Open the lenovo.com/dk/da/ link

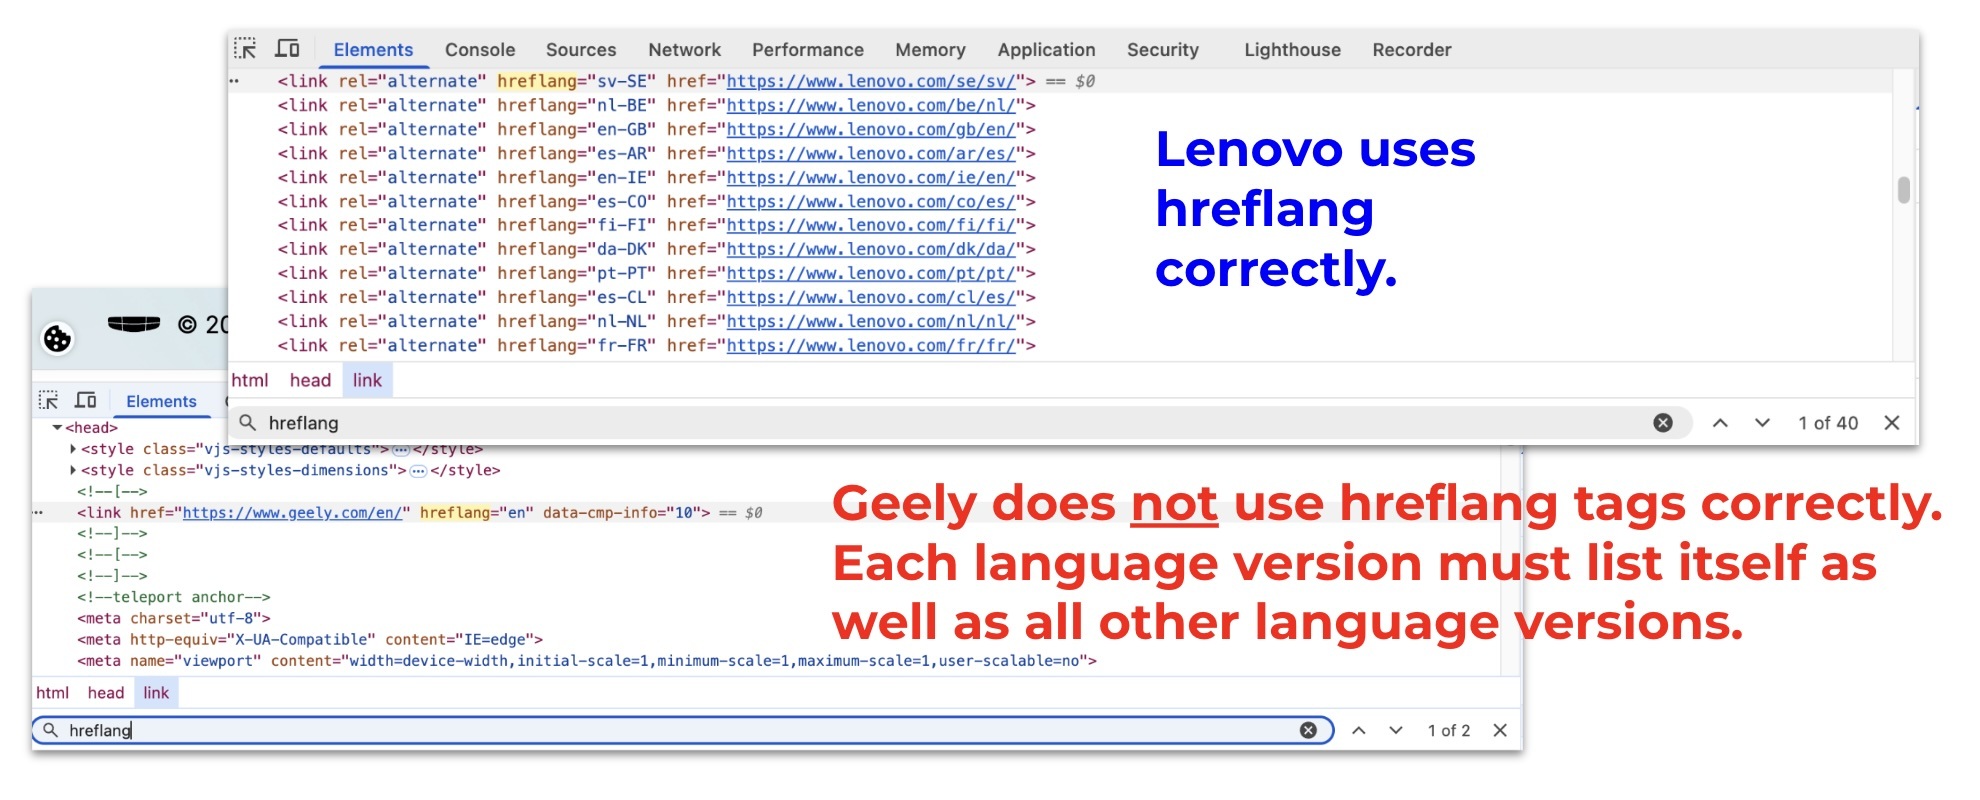click(871, 249)
